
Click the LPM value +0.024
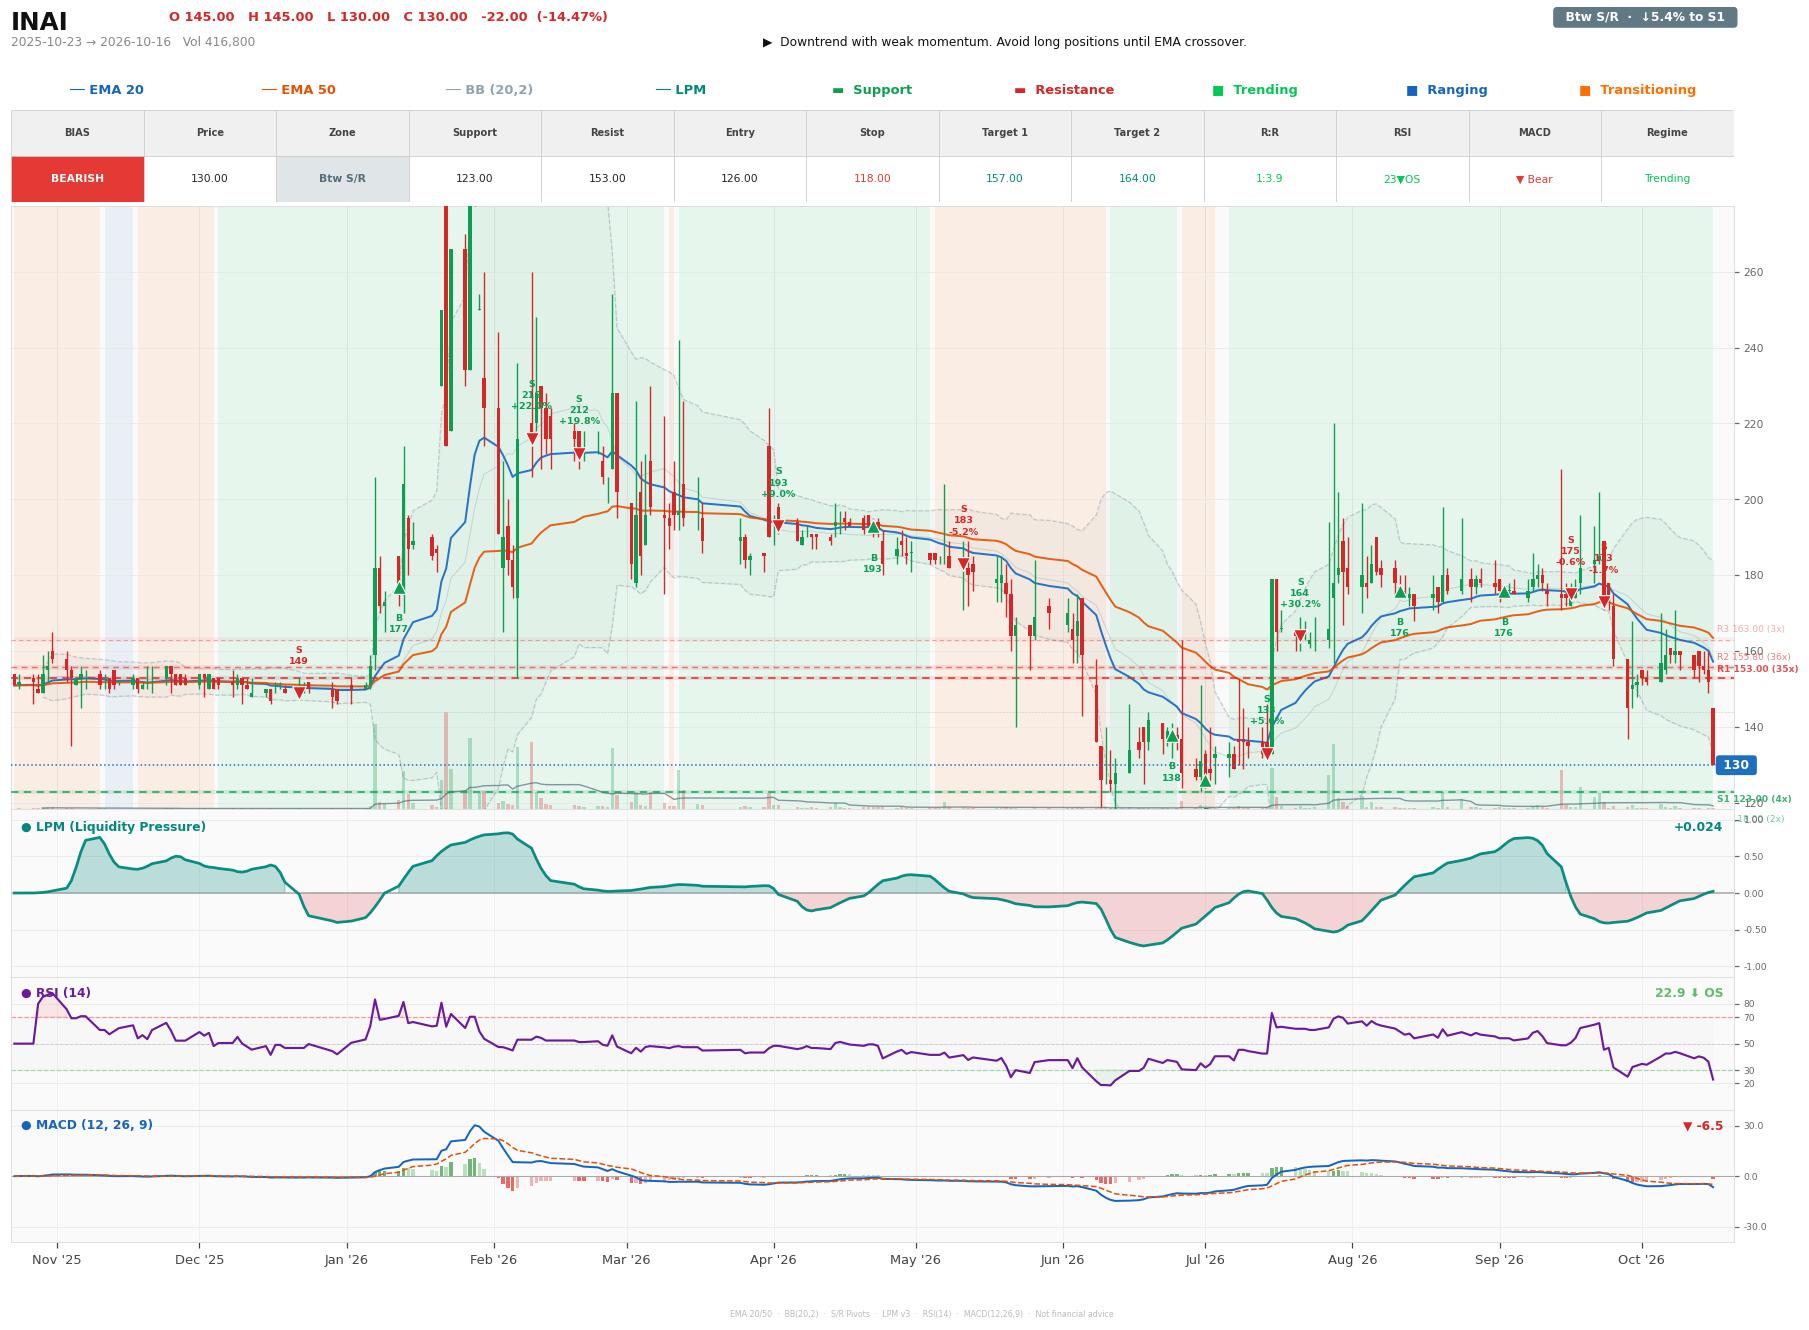tap(1698, 827)
